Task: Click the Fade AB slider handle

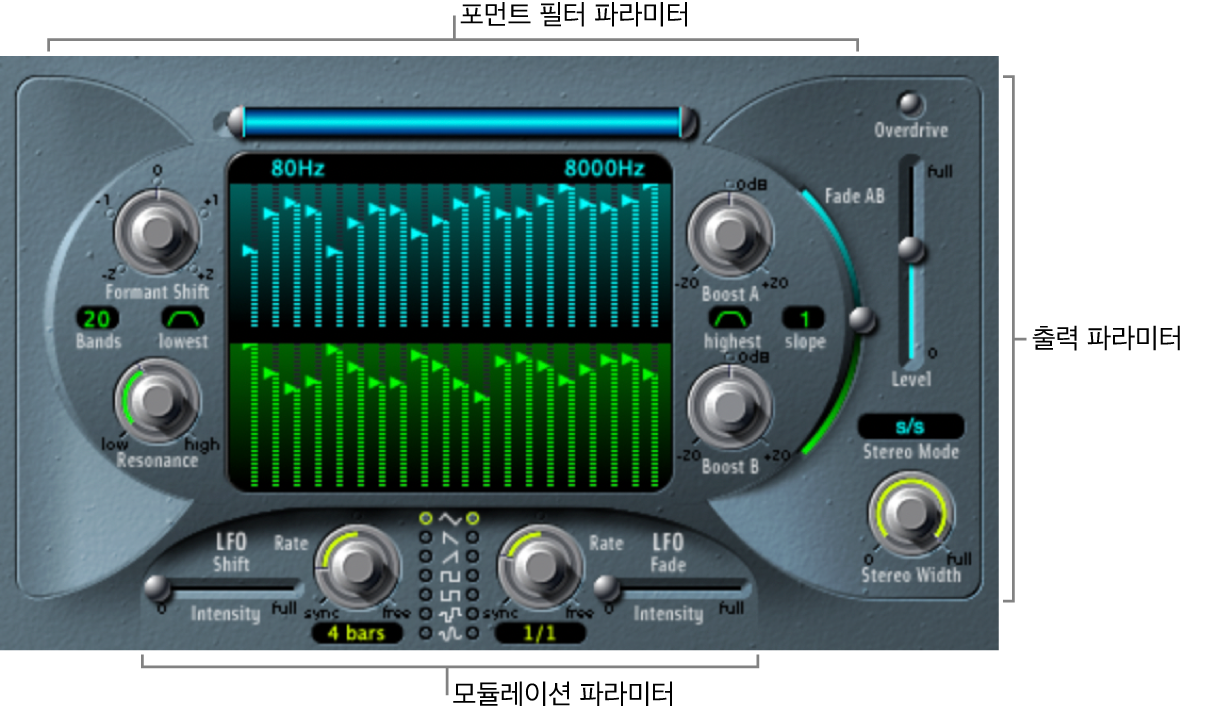Action: pyautogui.click(x=861, y=320)
